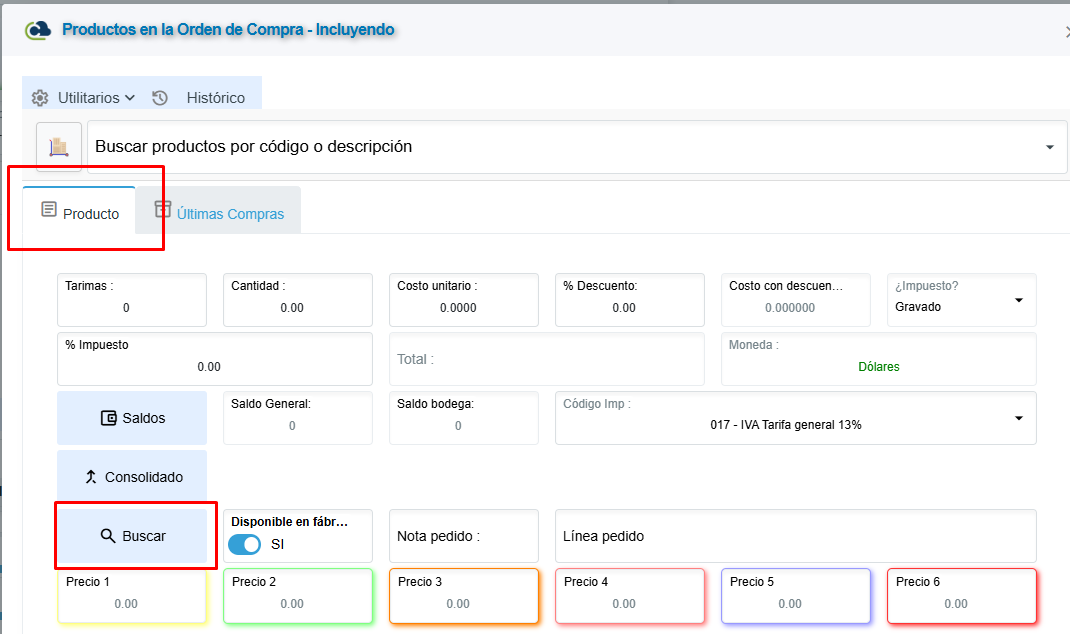Click the Producto tab document icon
This screenshot has height=634, width=1070.
pyautogui.click(x=49, y=209)
